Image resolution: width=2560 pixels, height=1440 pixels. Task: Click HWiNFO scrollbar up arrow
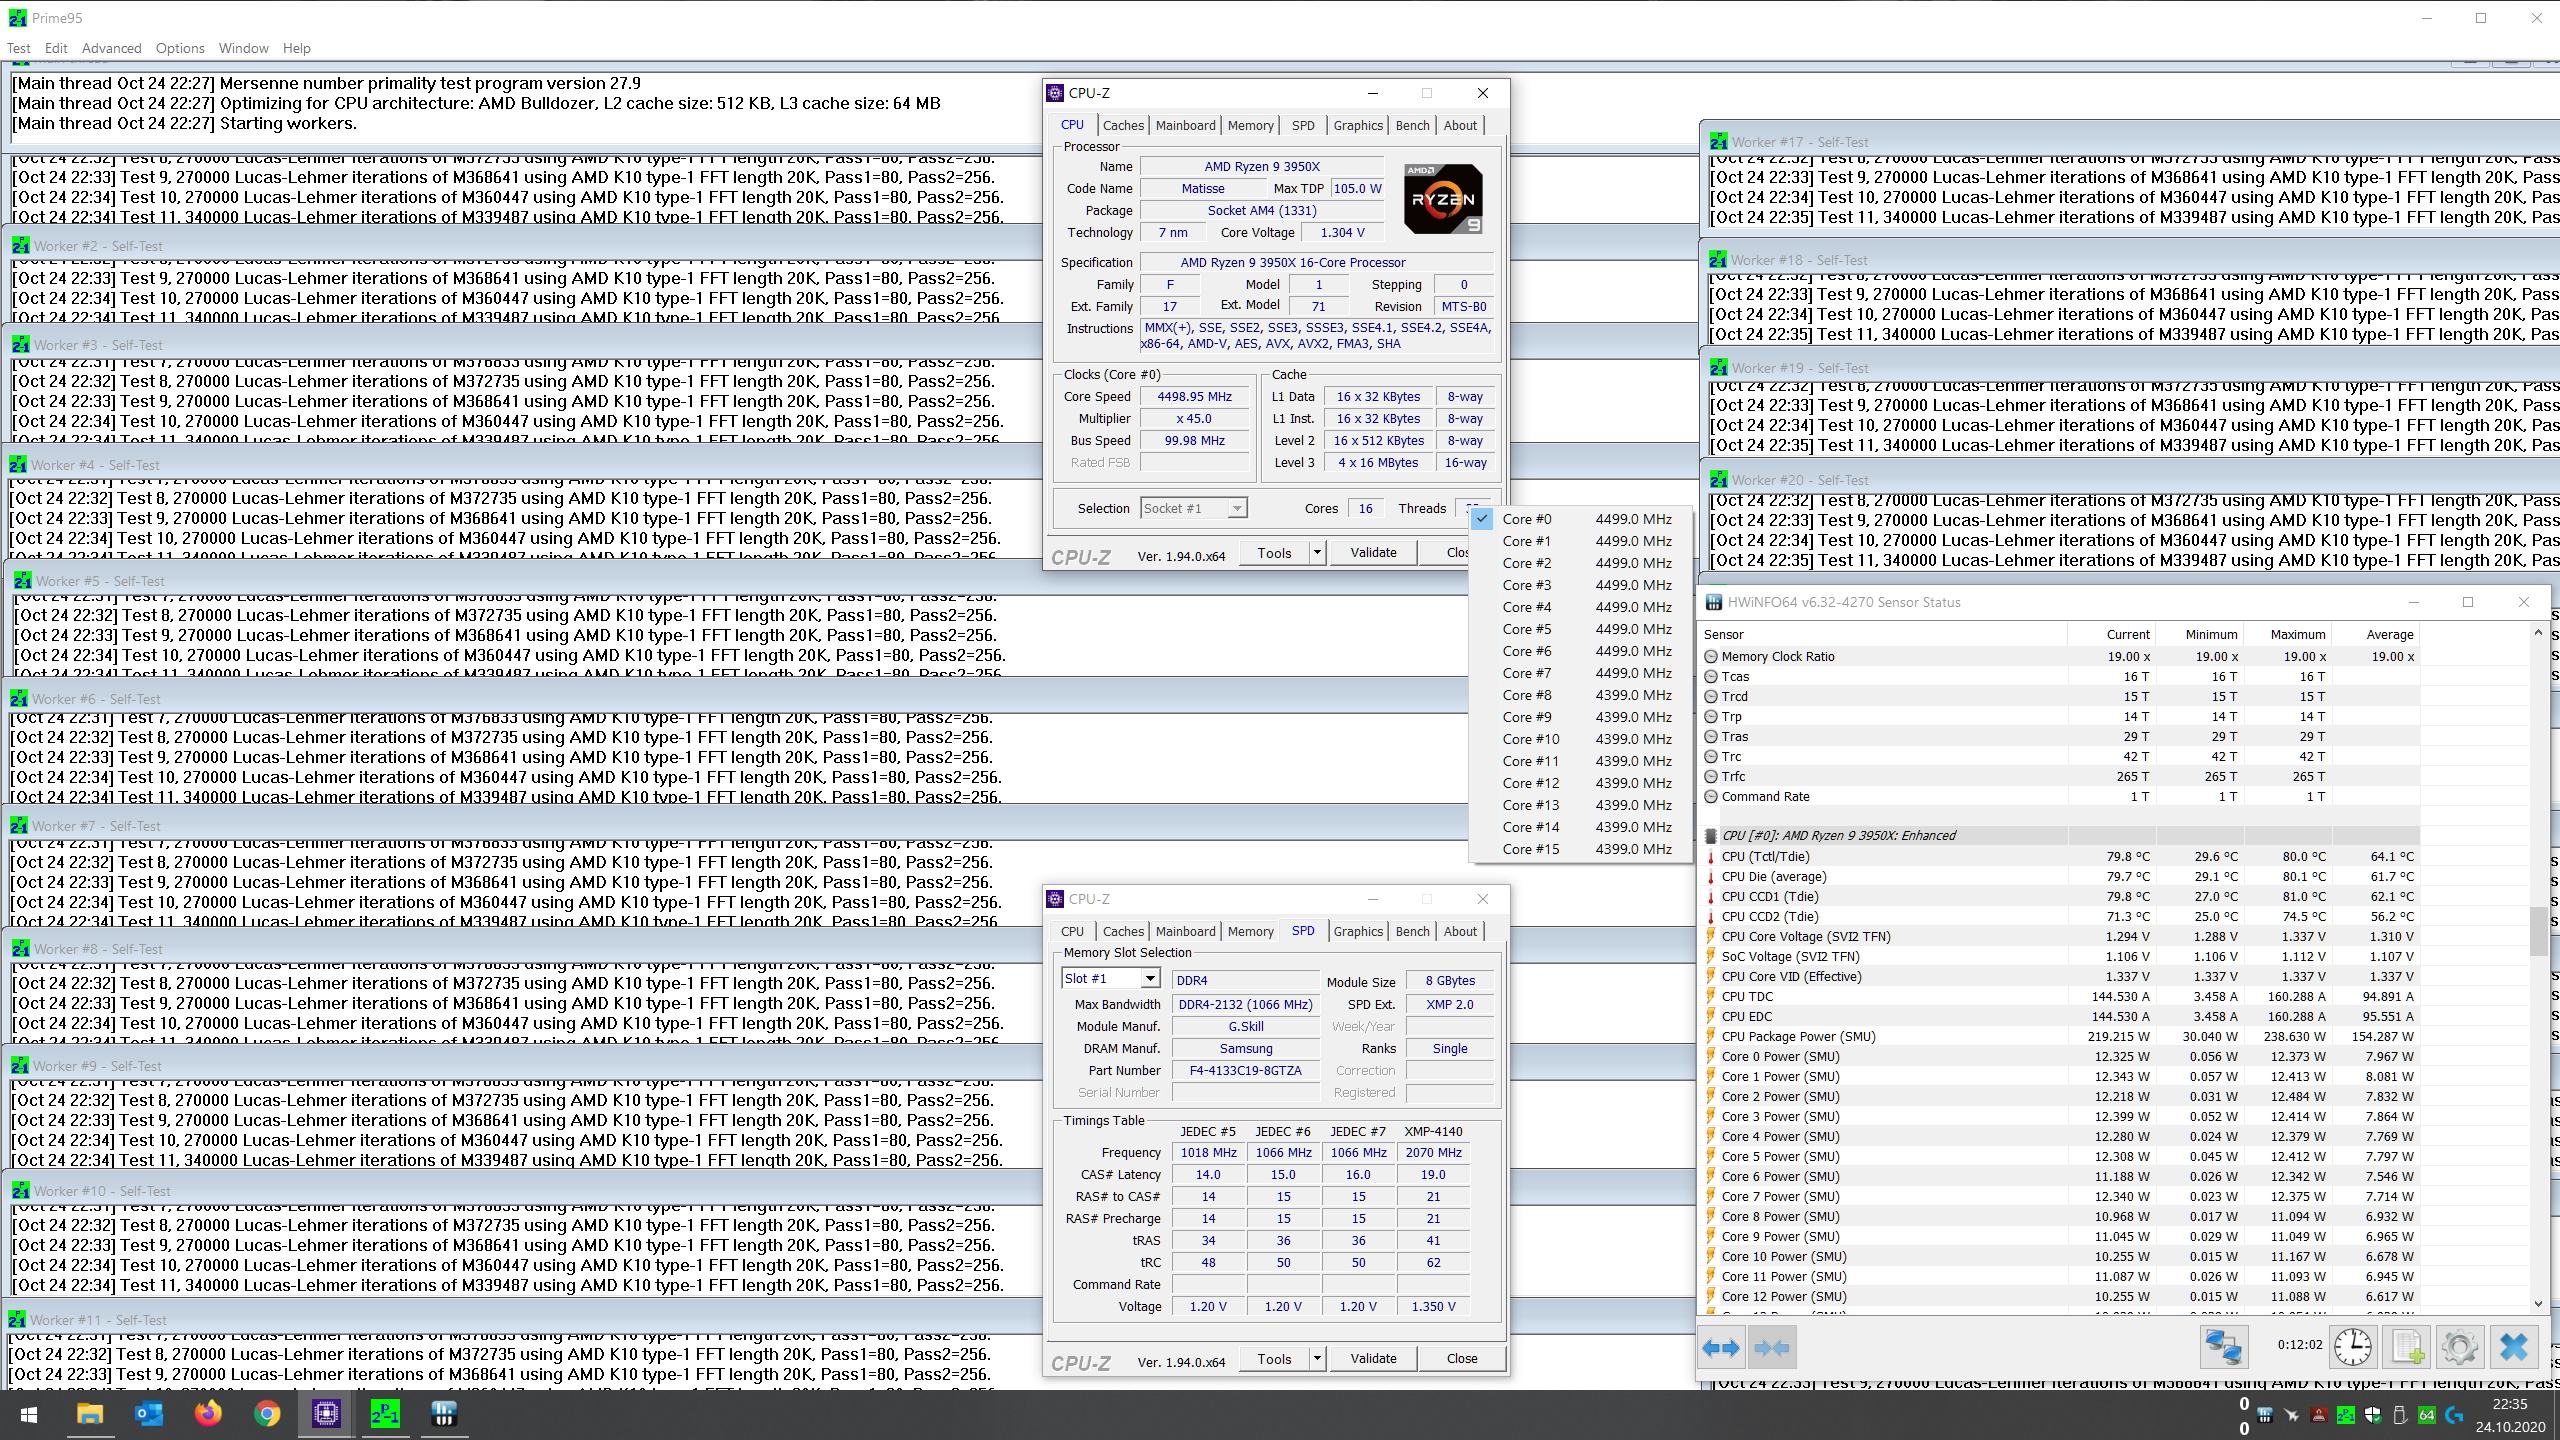click(2538, 633)
